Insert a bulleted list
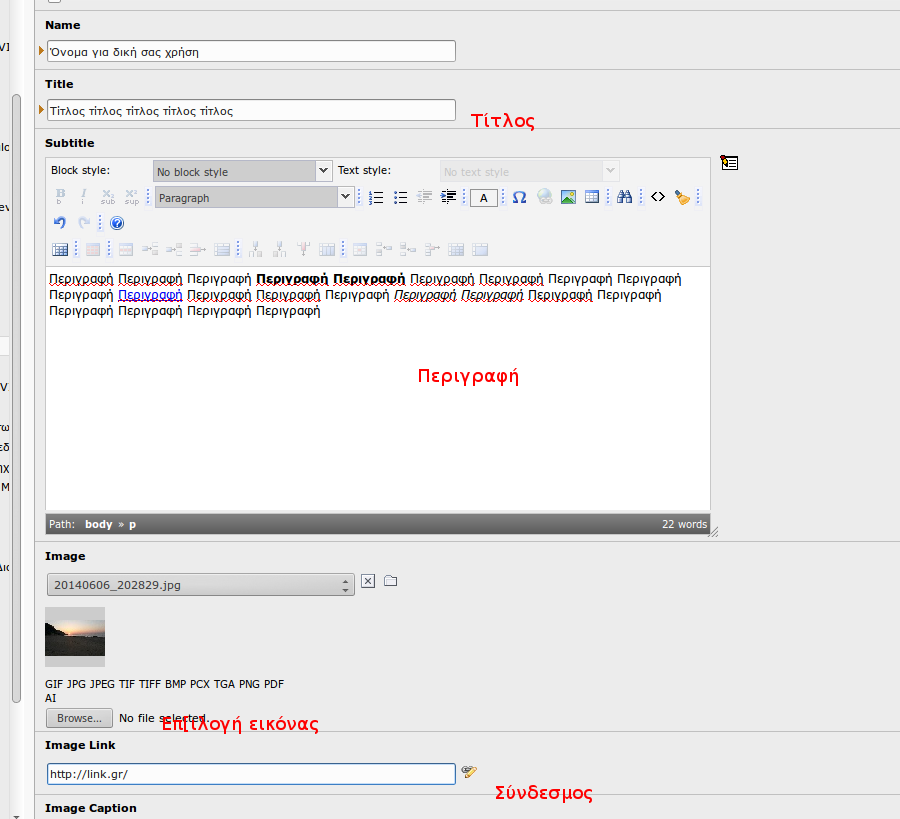Image resolution: width=900 pixels, height=819 pixels. (400, 198)
